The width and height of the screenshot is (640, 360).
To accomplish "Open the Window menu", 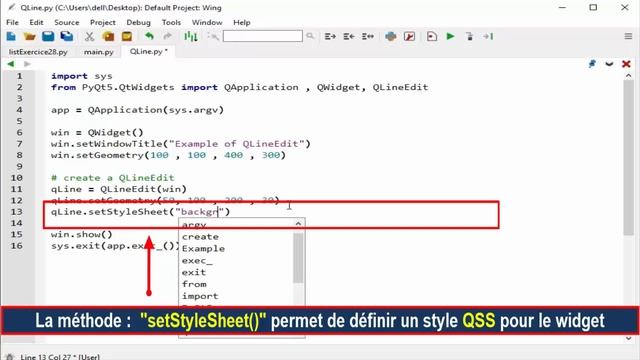I will point(207,22).
